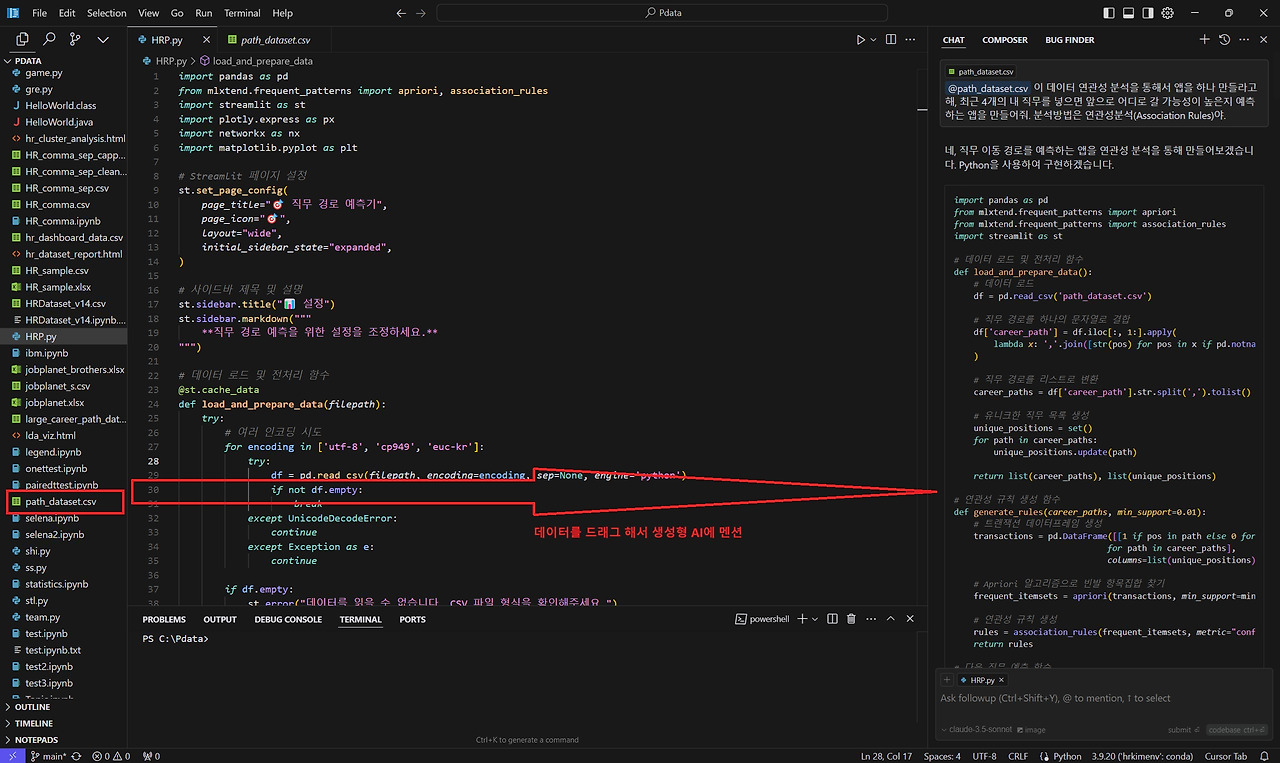Open the errors and warnings status indicator
Viewport: 1280px width, 763px height.
point(111,756)
